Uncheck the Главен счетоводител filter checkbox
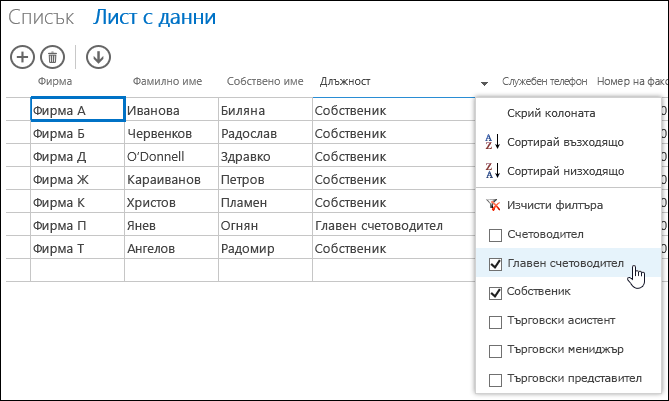This screenshot has width=669, height=401. (x=495, y=264)
